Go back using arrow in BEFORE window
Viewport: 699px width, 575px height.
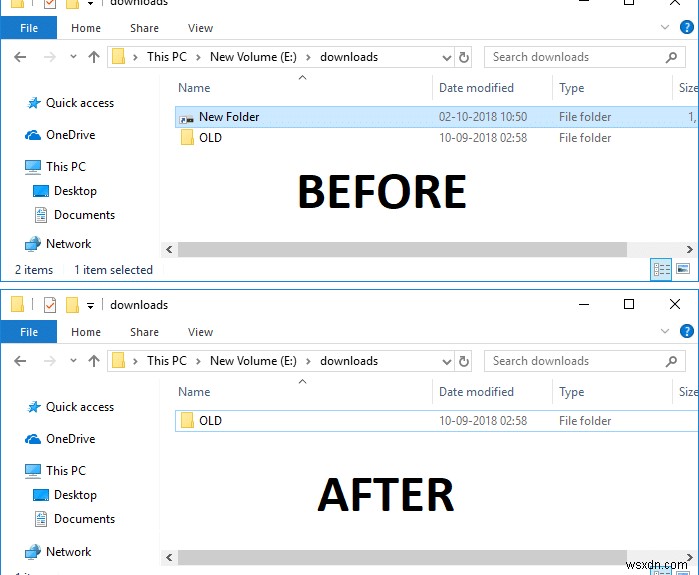click(20, 57)
